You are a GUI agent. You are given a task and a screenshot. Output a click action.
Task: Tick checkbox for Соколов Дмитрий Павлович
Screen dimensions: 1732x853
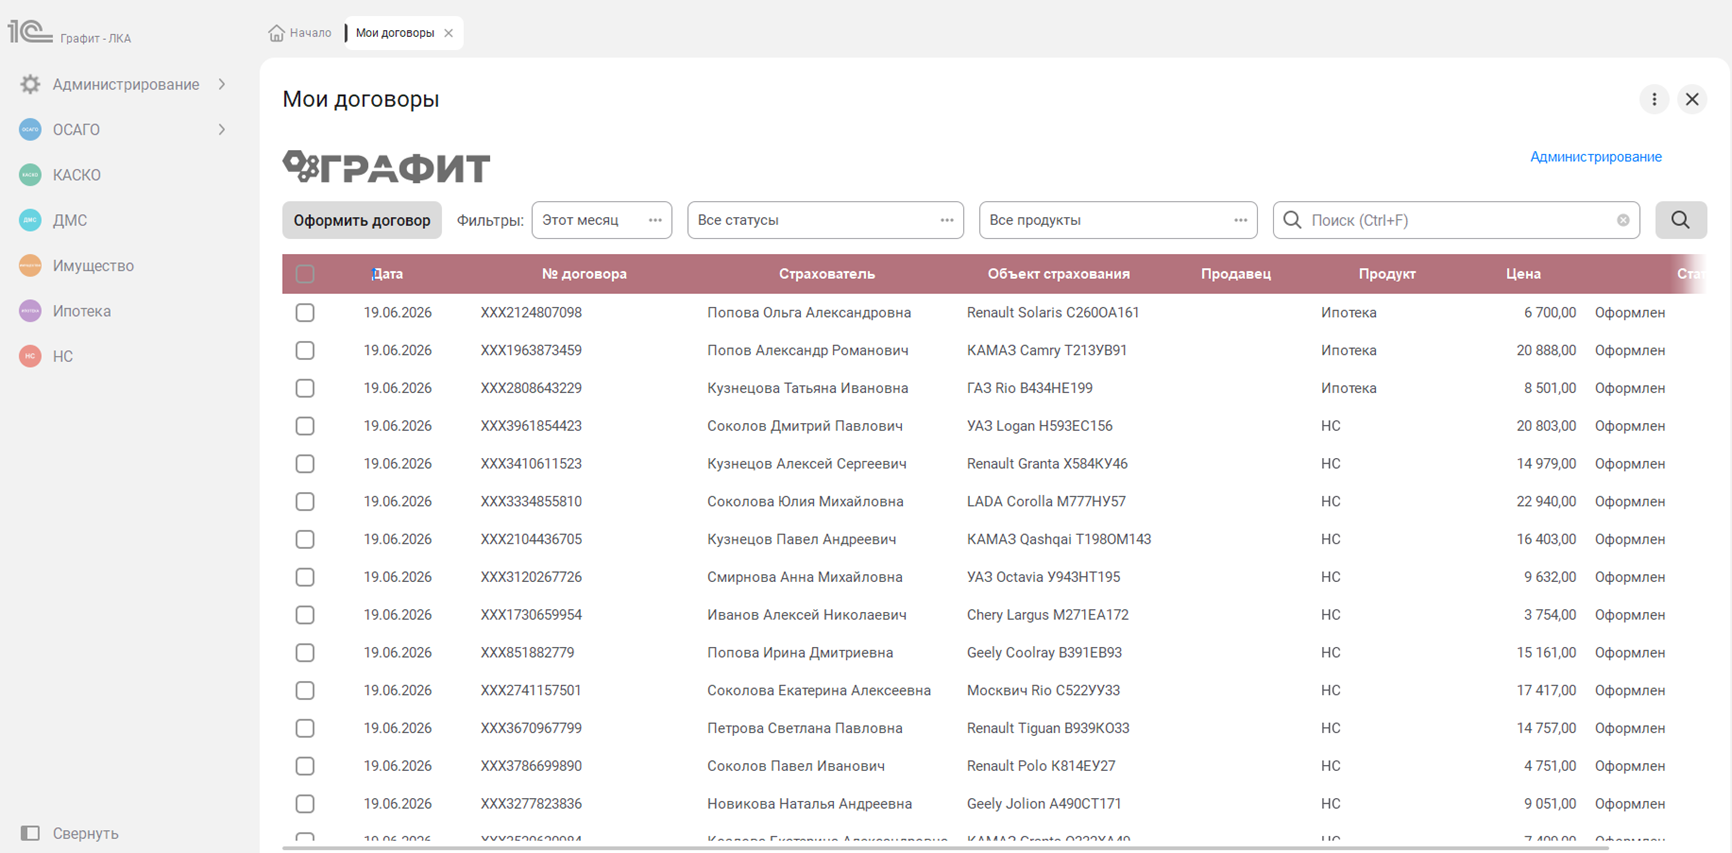point(305,426)
